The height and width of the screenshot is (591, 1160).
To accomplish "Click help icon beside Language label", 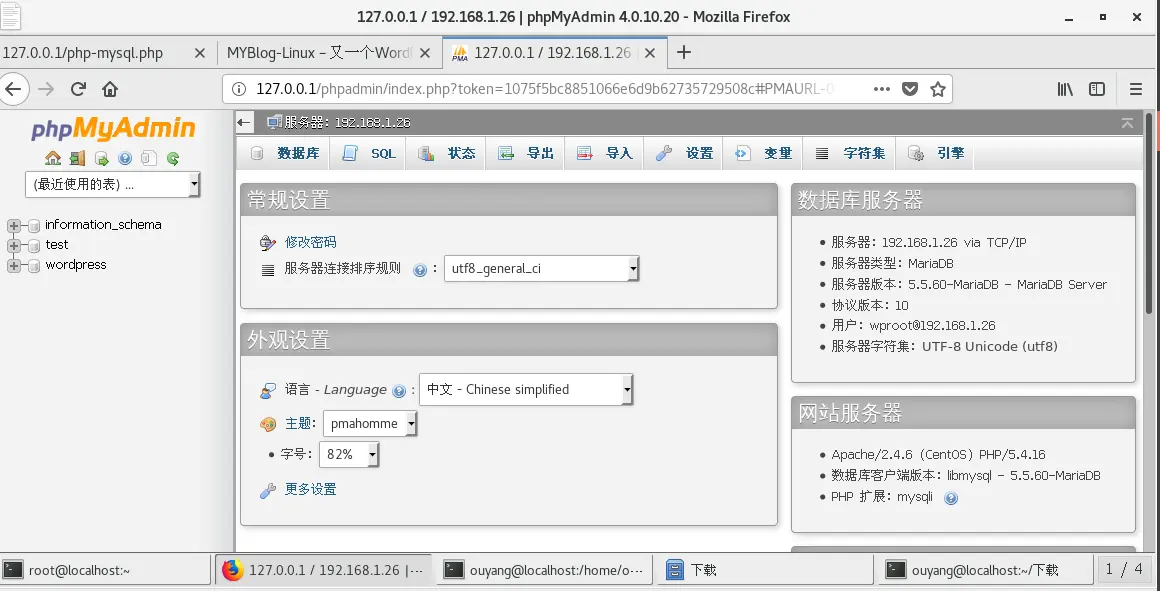I will tap(399, 391).
